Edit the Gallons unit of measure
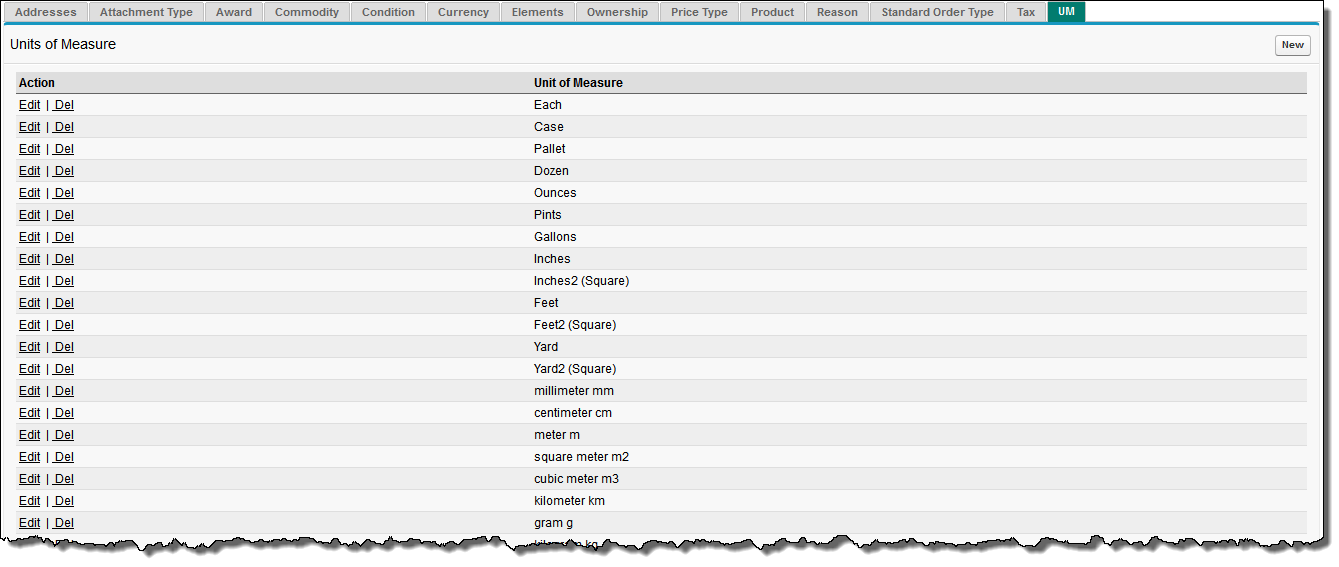Screen dimensions: 1339x567 pos(29,237)
